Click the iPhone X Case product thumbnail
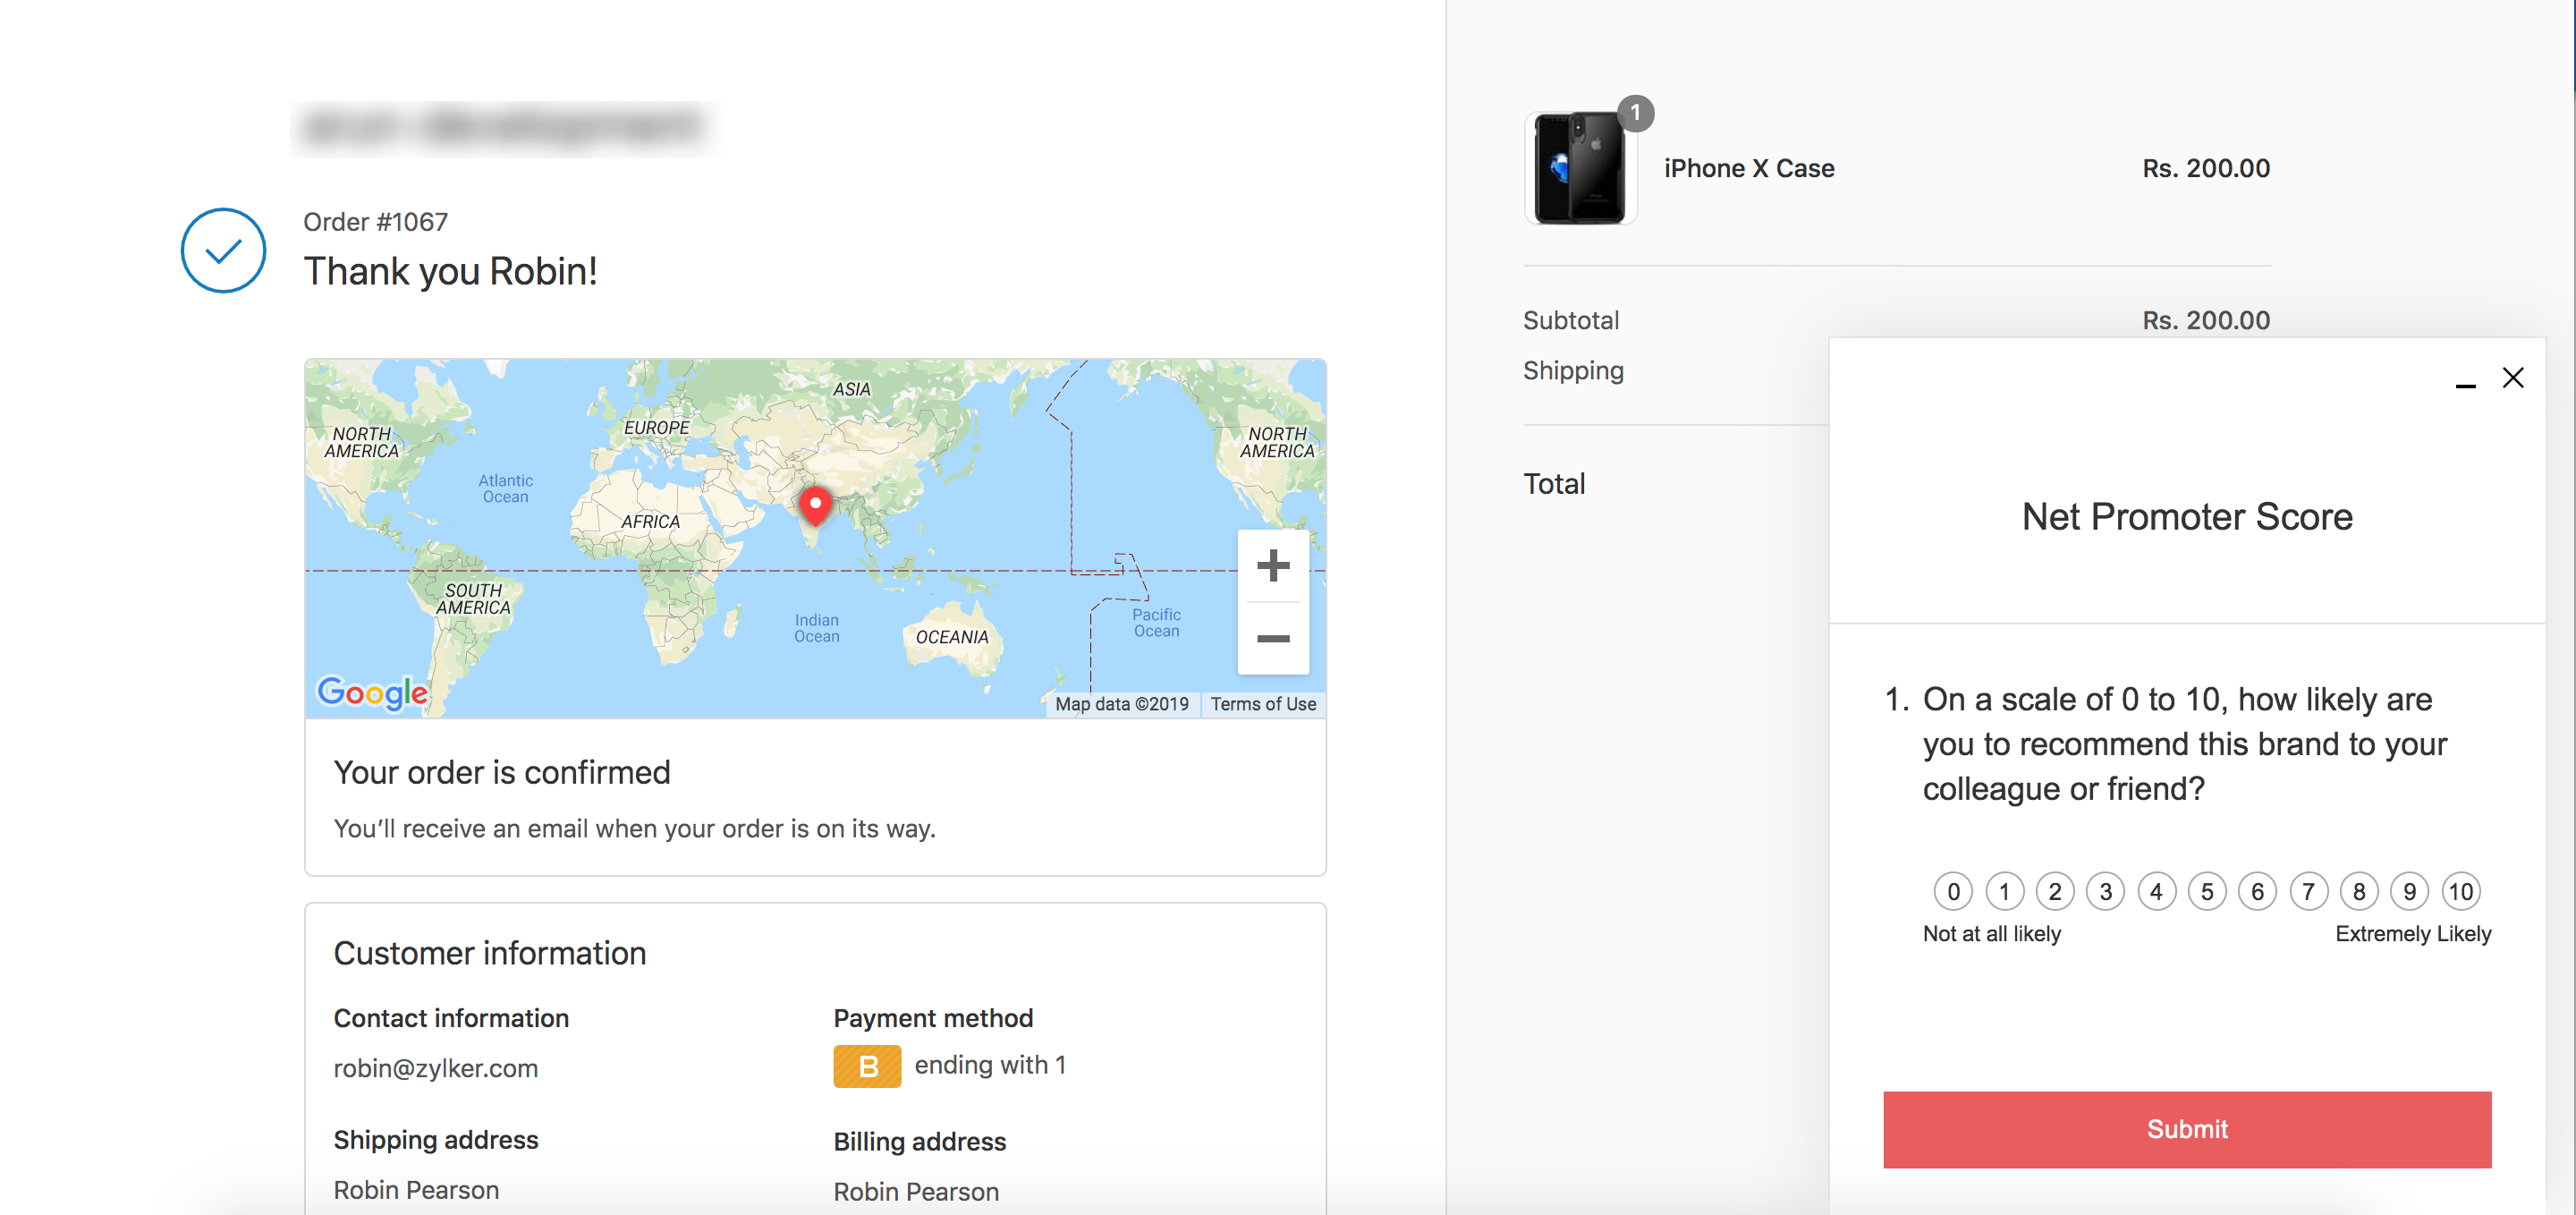Image resolution: width=2576 pixels, height=1215 pixels. pyautogui.click(x=1580, y=168)
